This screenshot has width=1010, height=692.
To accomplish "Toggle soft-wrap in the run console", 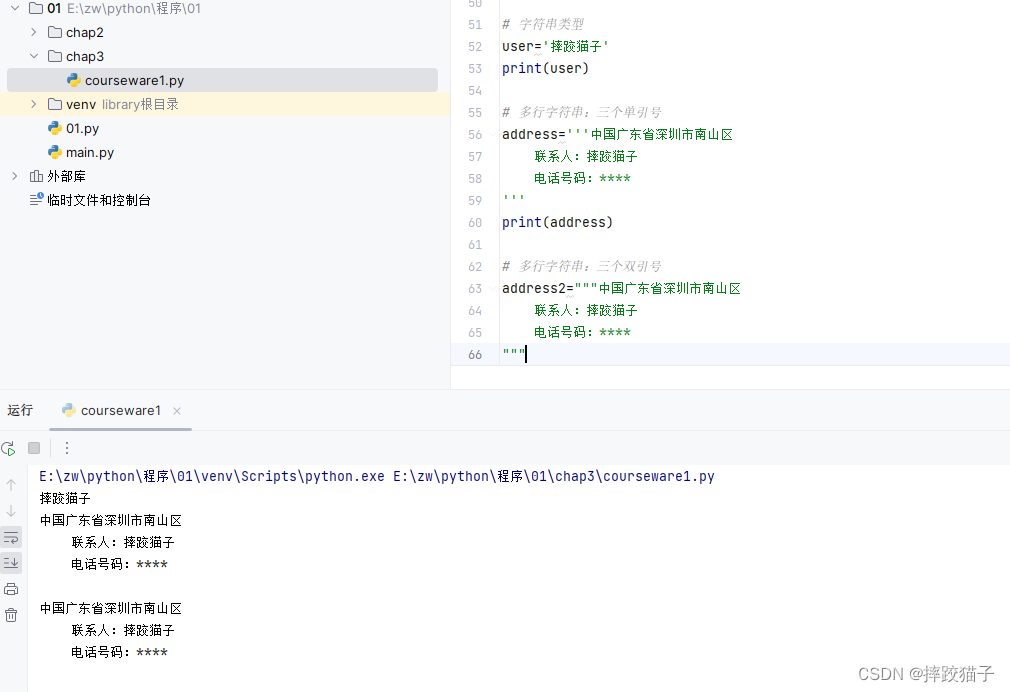I will click(11, 537).
